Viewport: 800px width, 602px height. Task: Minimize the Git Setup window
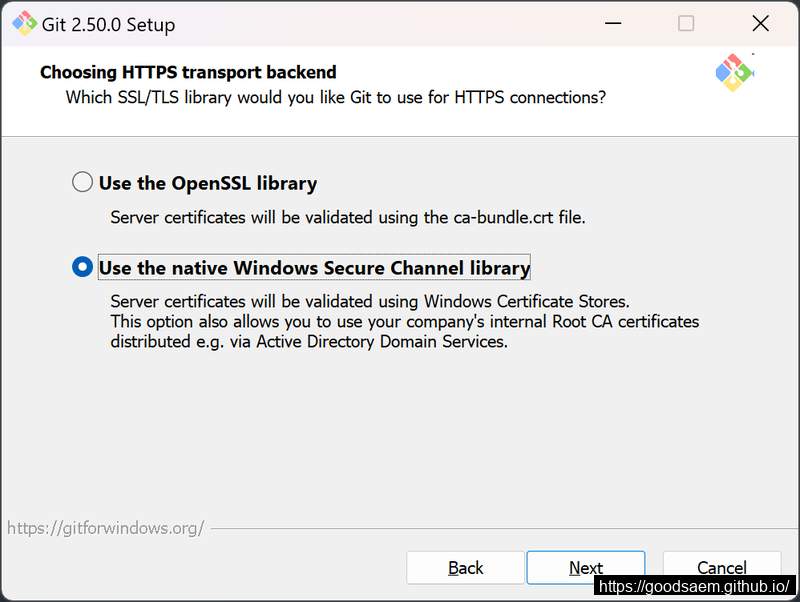[613, 23]
